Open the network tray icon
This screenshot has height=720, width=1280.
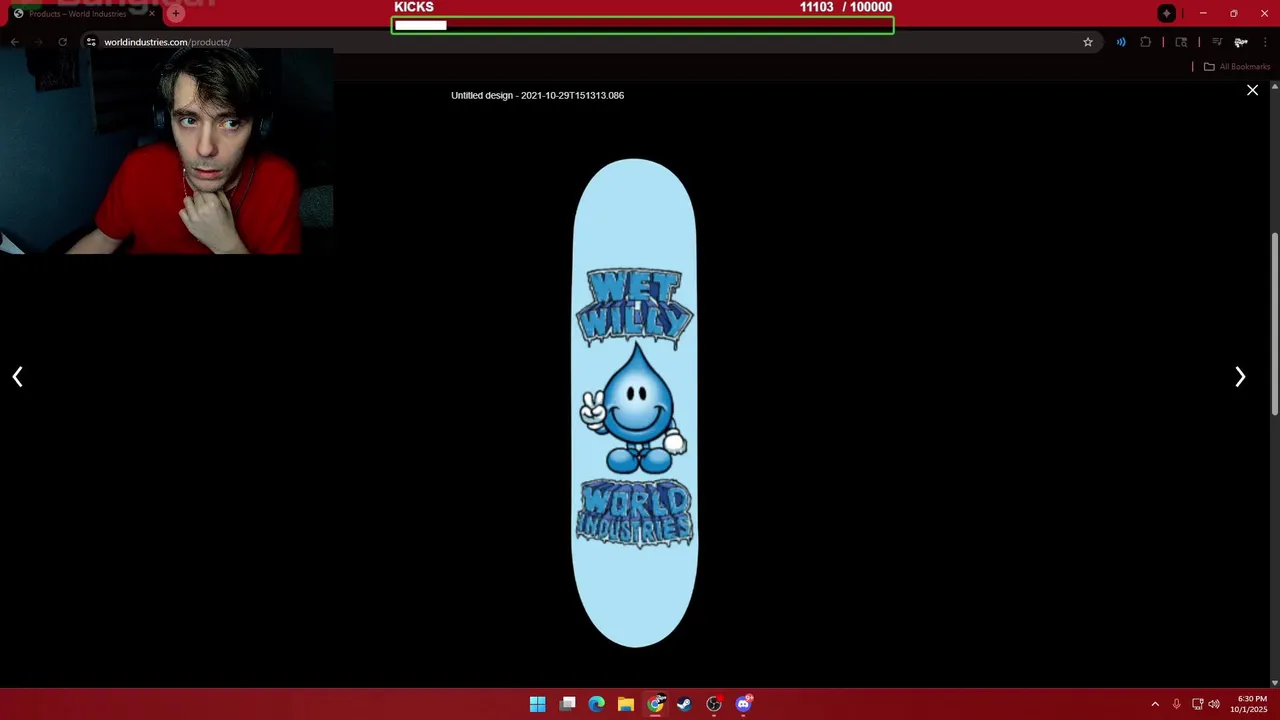point(1197,704)
